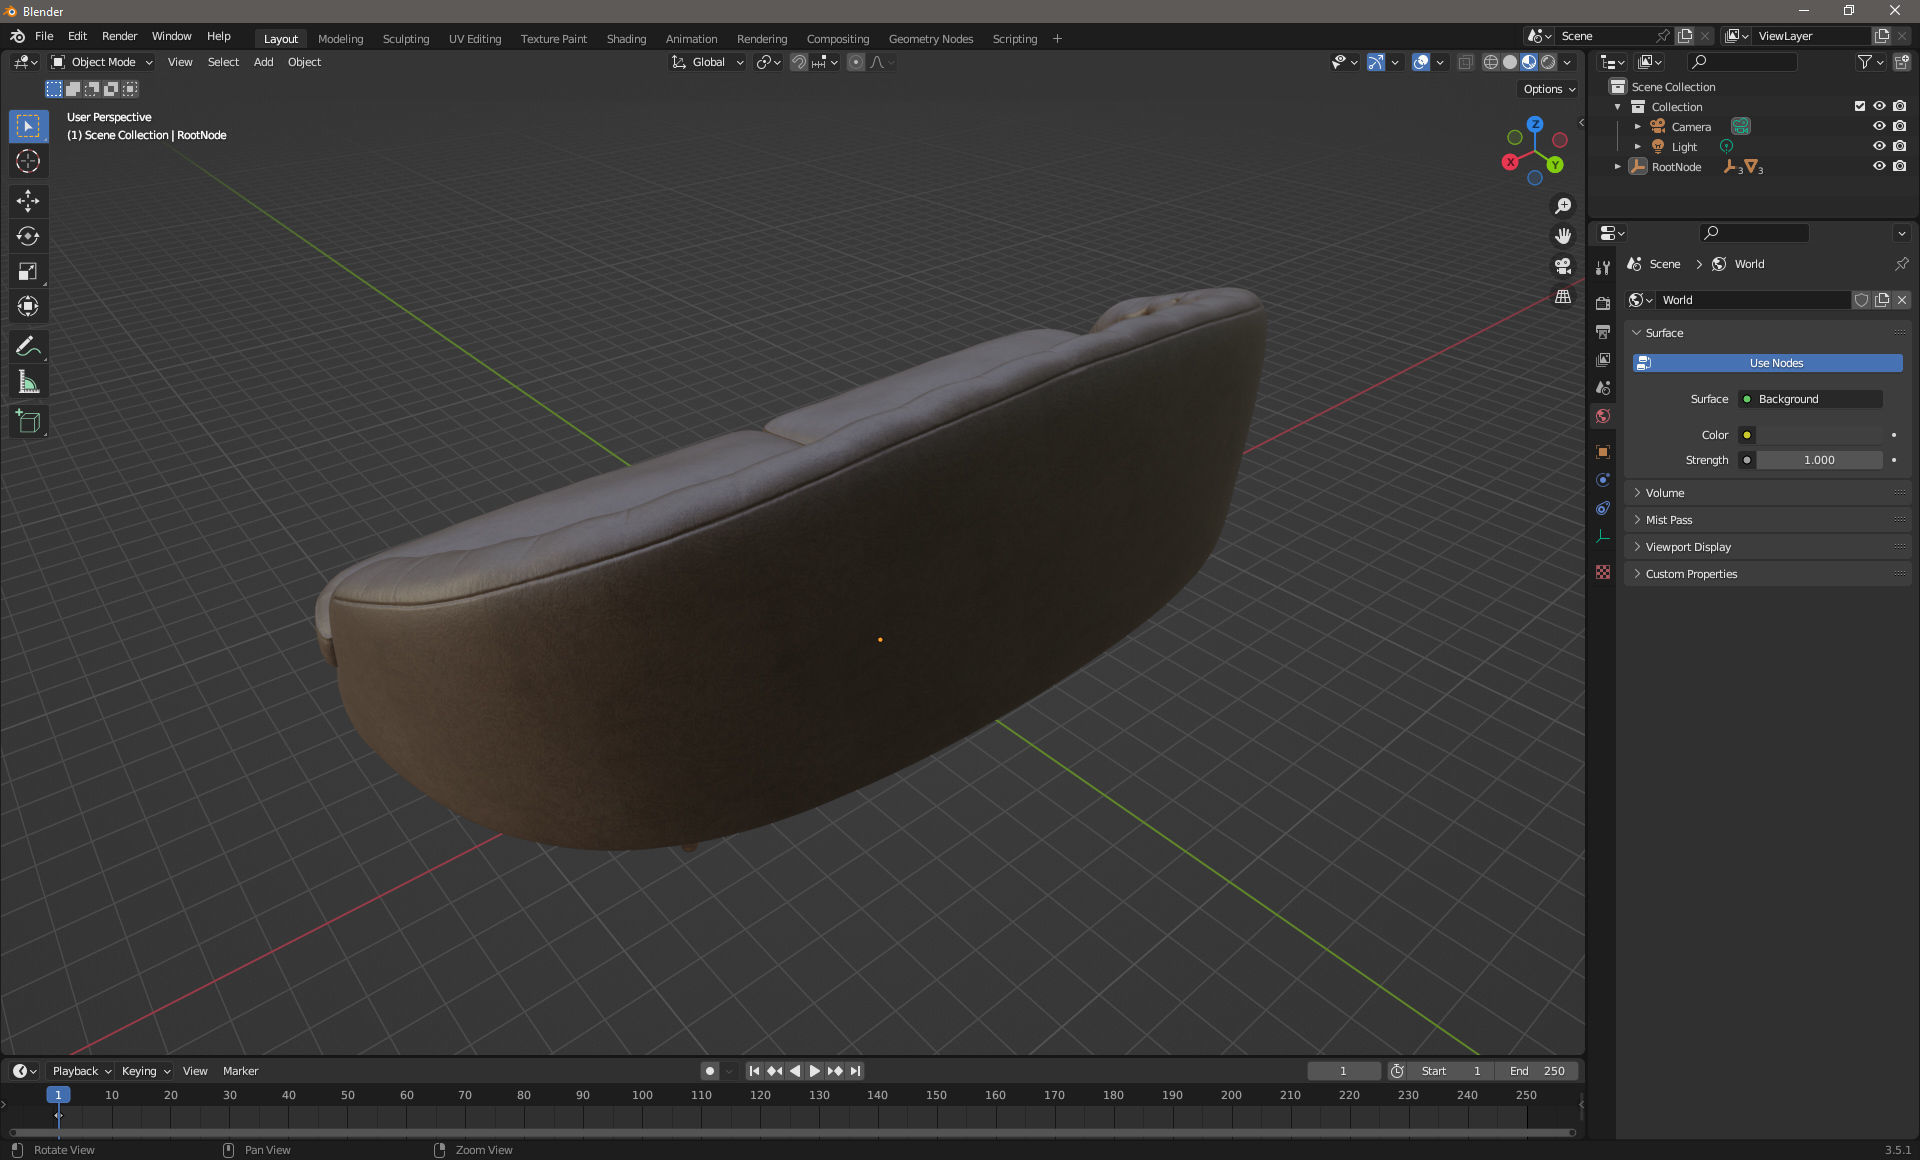Viewport: 1920px width, 1160px height.
Task: Click the Zoom viewport icon
Action: tap(1562, 206)
